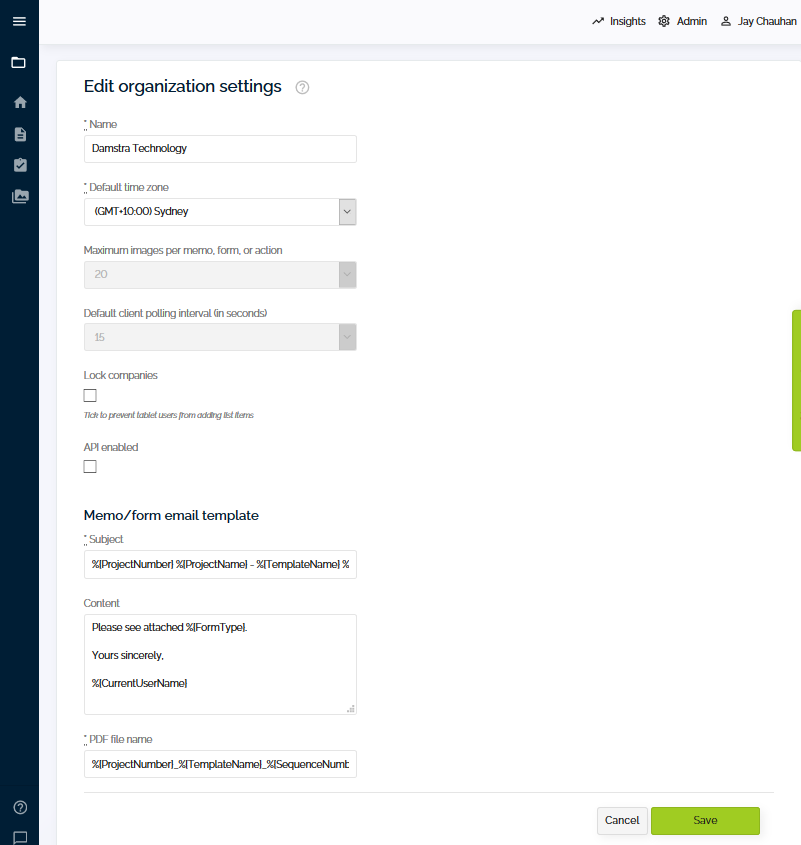Screen dimensions: 801x845
Task: Click the email Subject input field
Action: (220, 565)
